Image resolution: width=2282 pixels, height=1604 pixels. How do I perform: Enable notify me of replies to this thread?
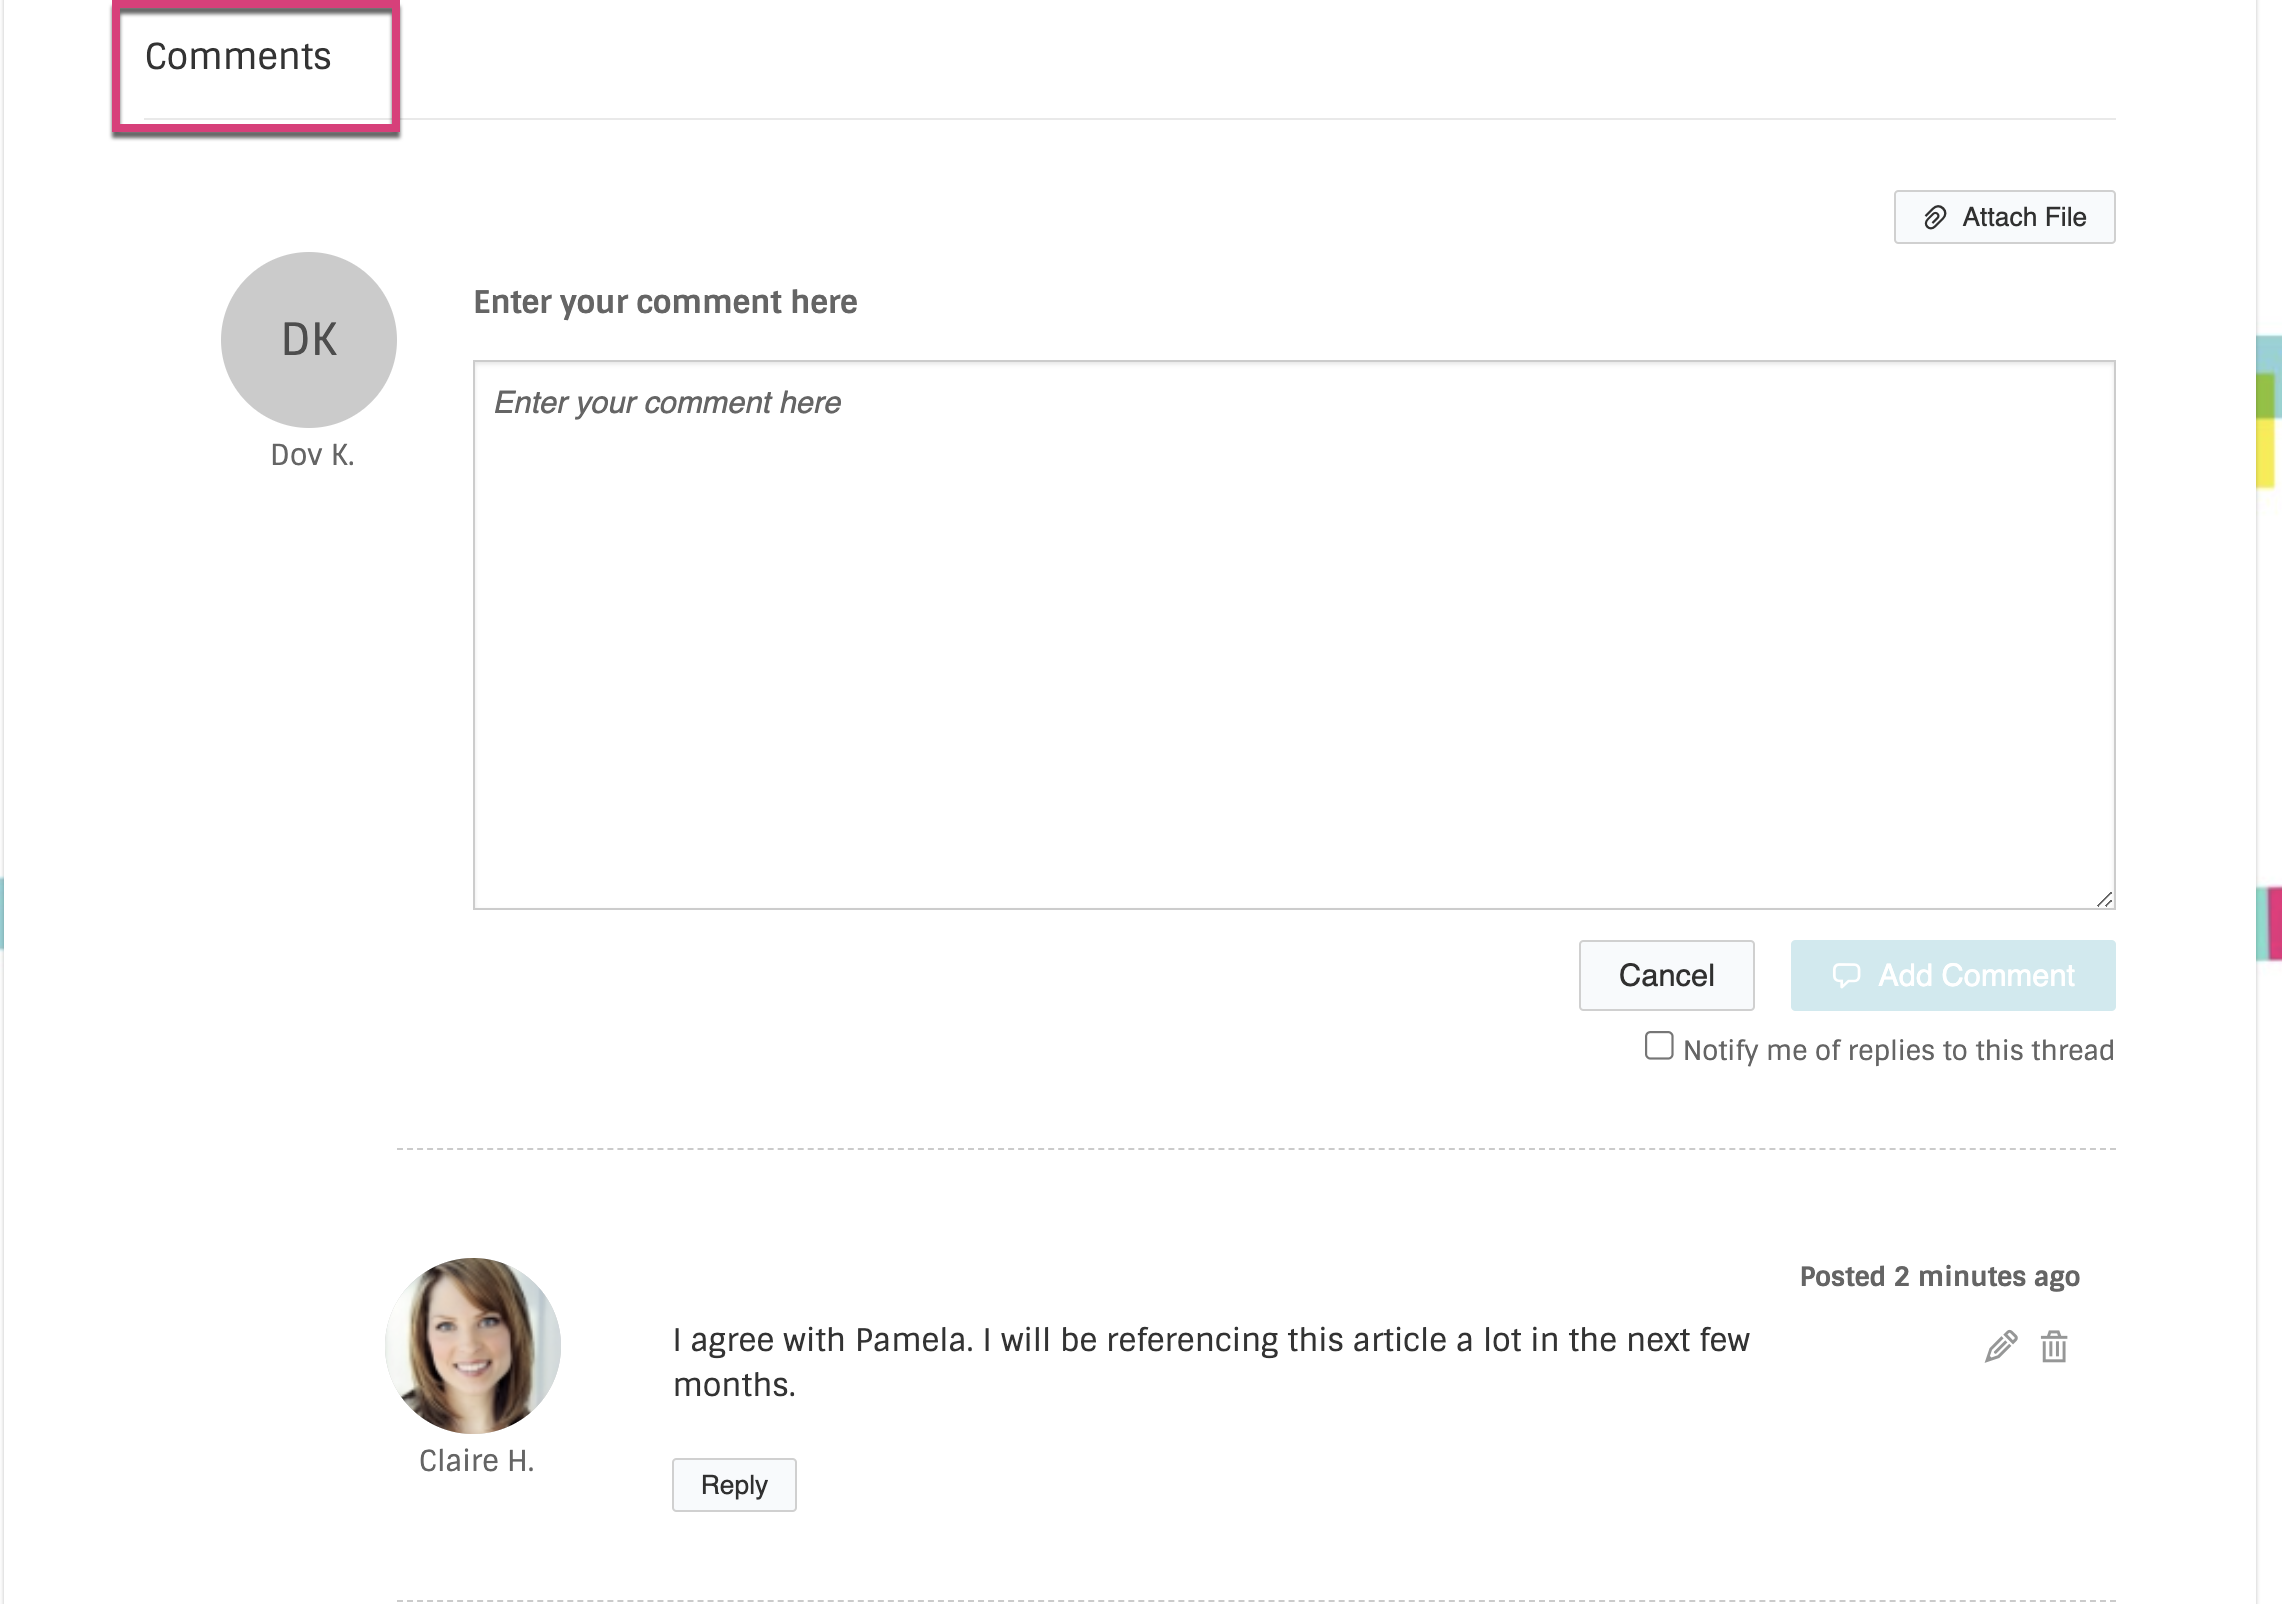coord(1658,1047)
